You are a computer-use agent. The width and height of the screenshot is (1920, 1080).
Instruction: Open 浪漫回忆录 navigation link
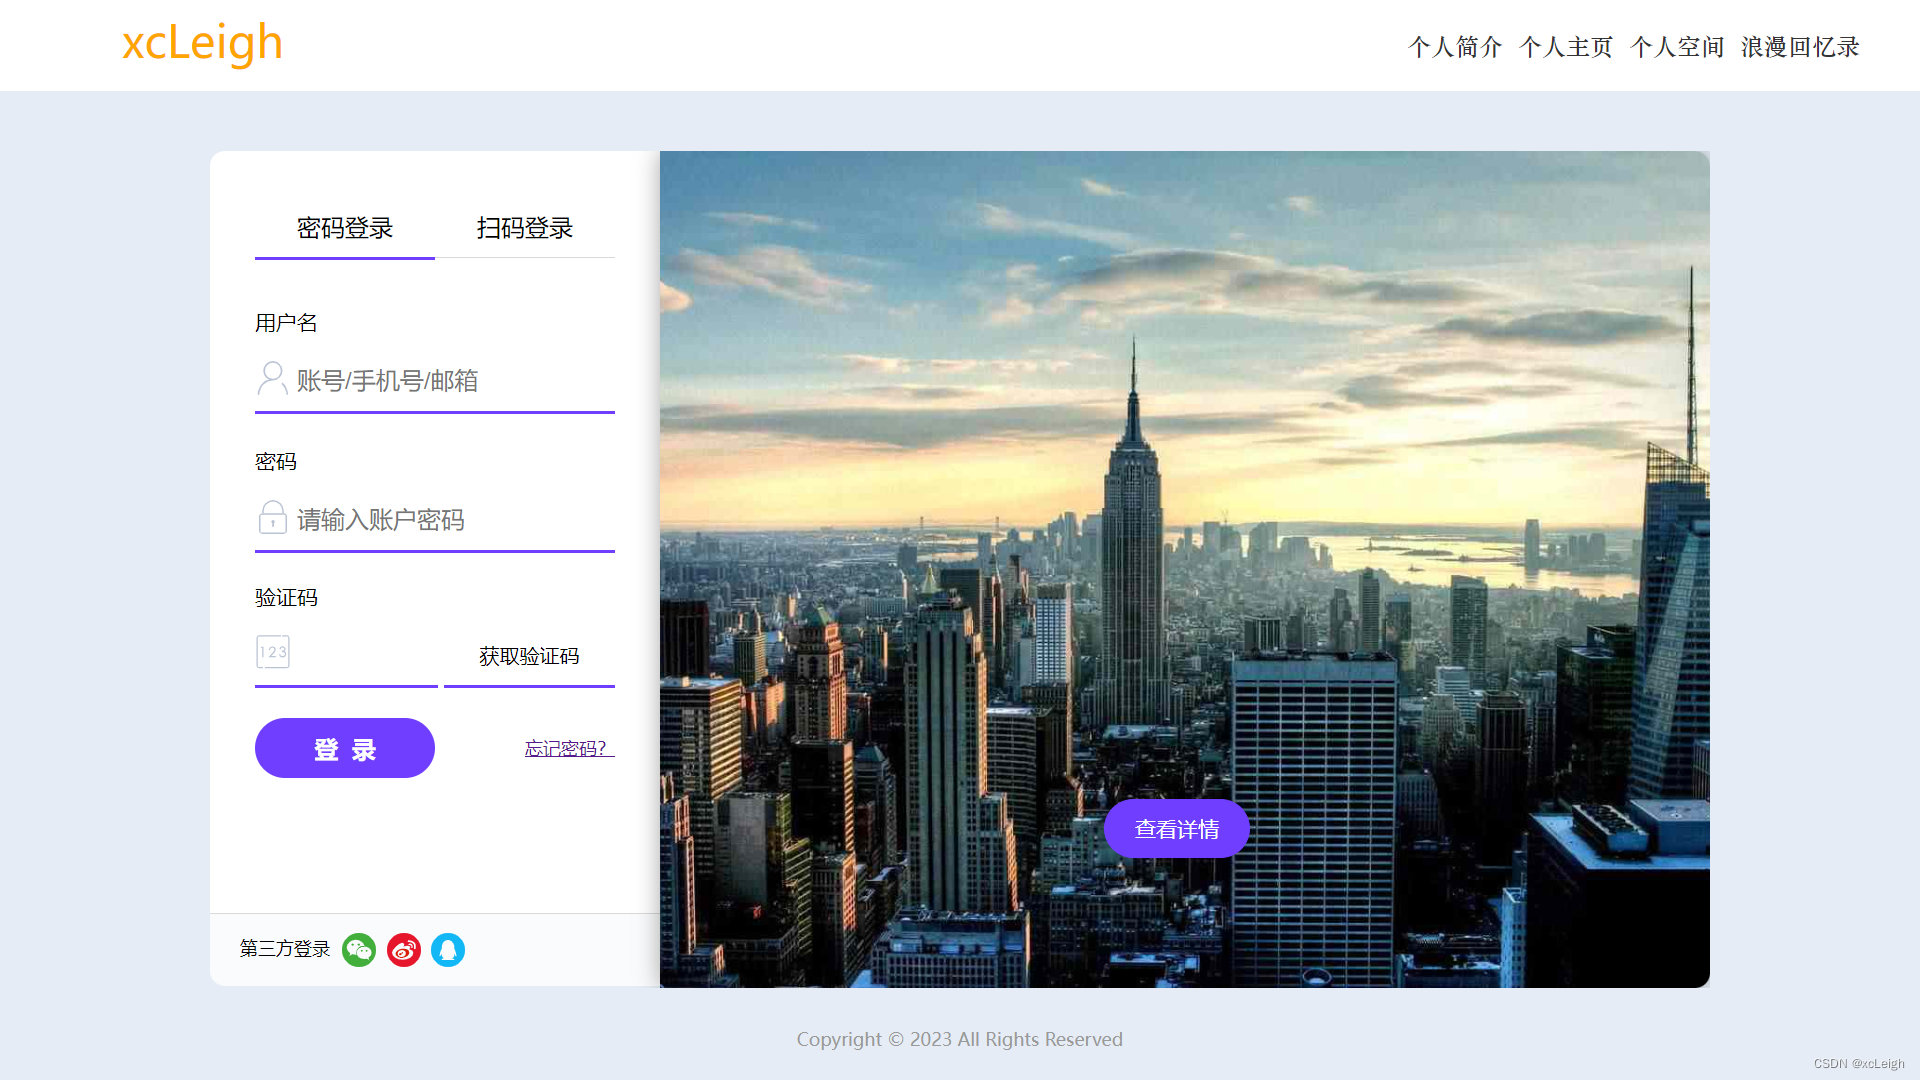tap(1800, 47)
